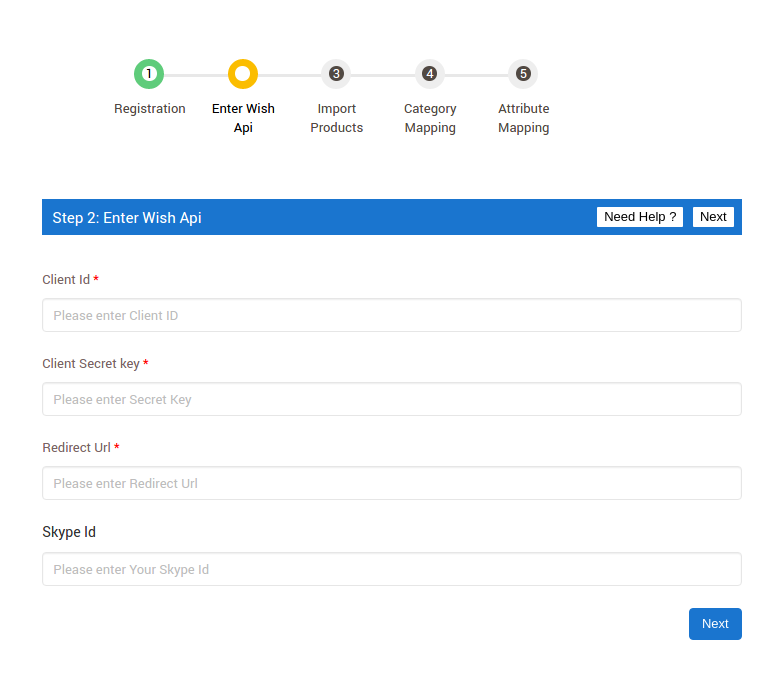The height and width of the screenshot is (694, 782).
Task: Click the Step 2: Enter Wish Api heading
Action: 127,218
